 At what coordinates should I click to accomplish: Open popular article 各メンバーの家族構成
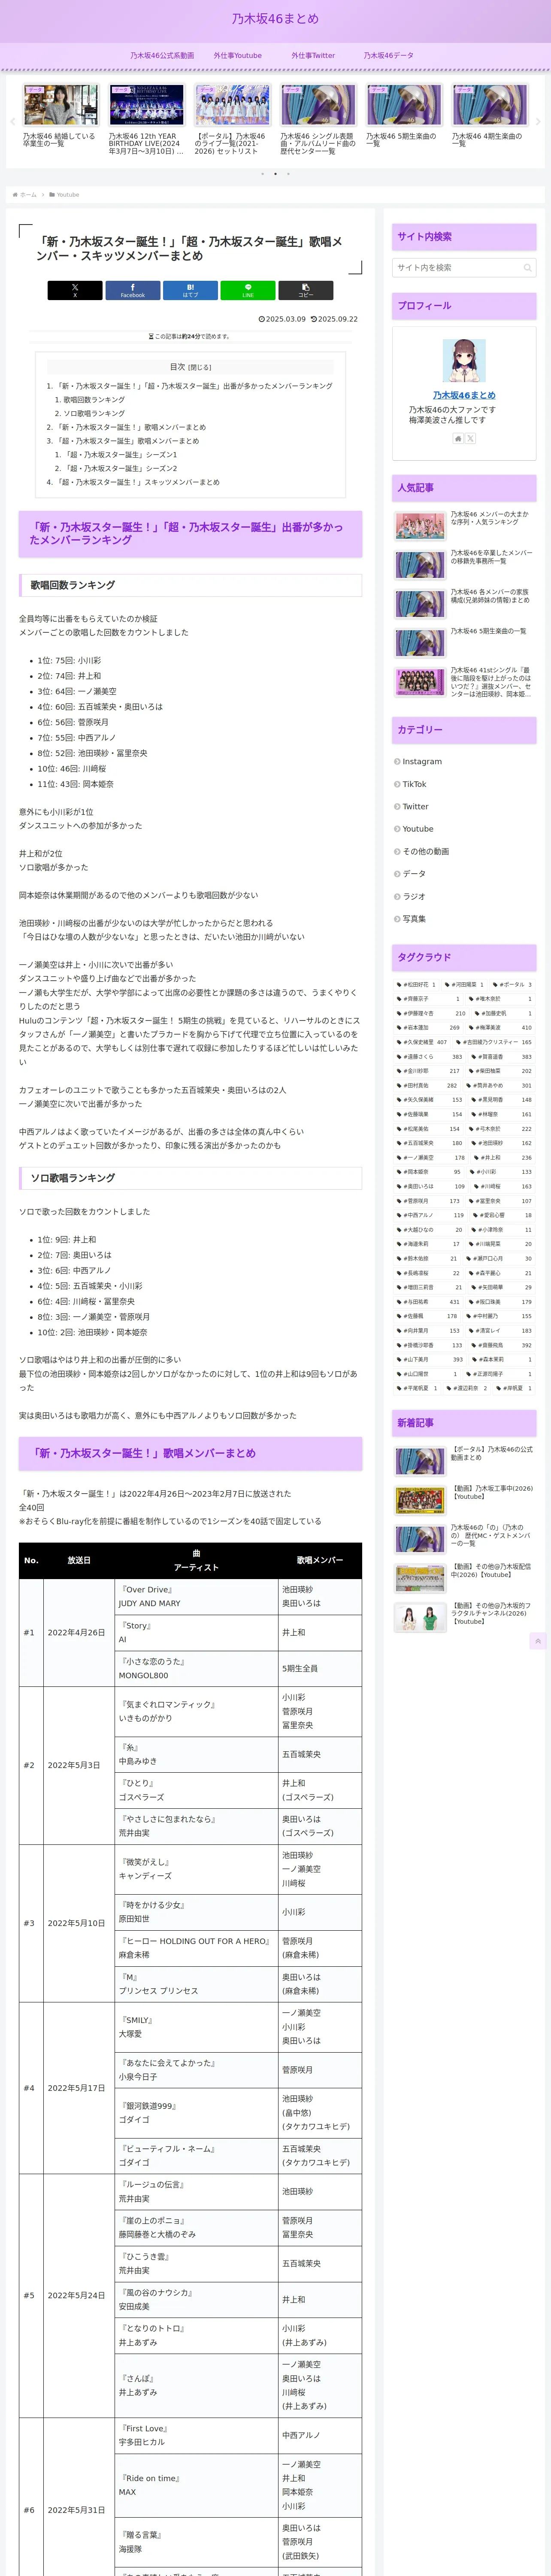click(464, 604)
